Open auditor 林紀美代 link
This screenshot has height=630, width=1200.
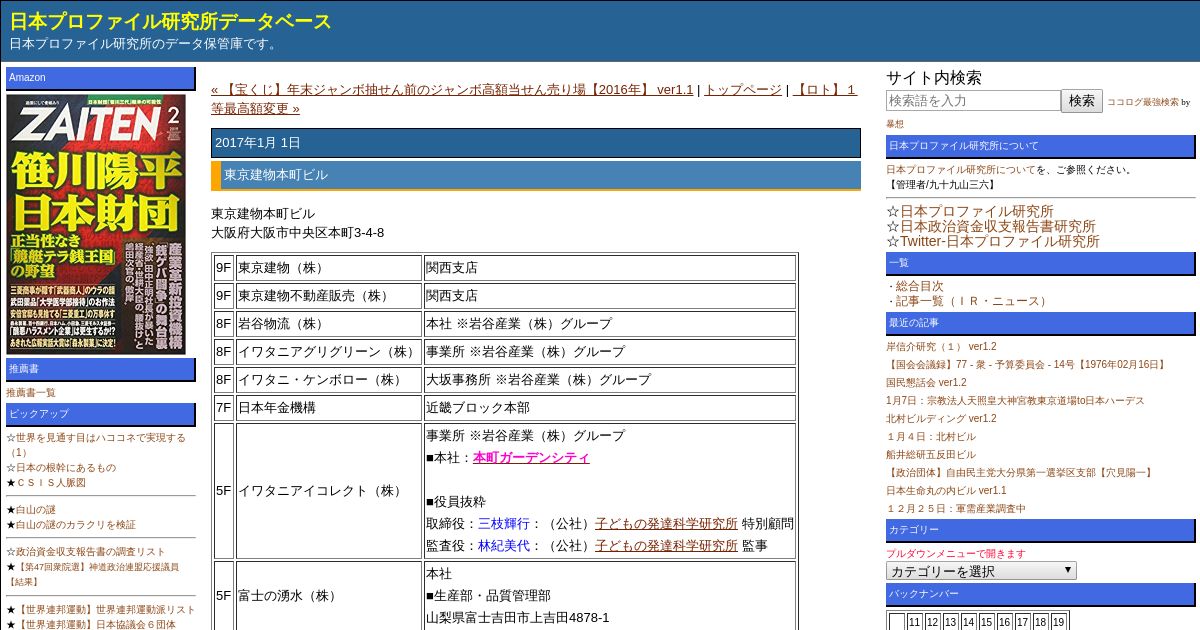coord(504,546)
